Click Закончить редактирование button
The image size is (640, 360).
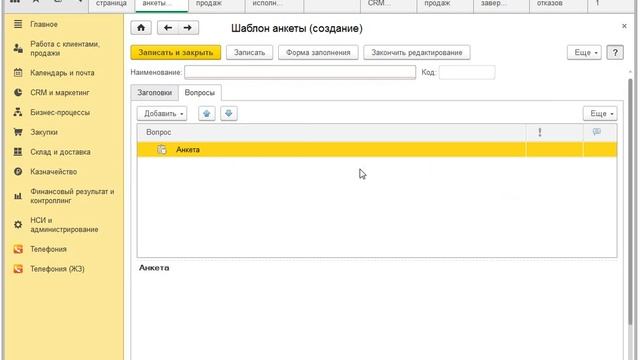(x=417, y=52)
